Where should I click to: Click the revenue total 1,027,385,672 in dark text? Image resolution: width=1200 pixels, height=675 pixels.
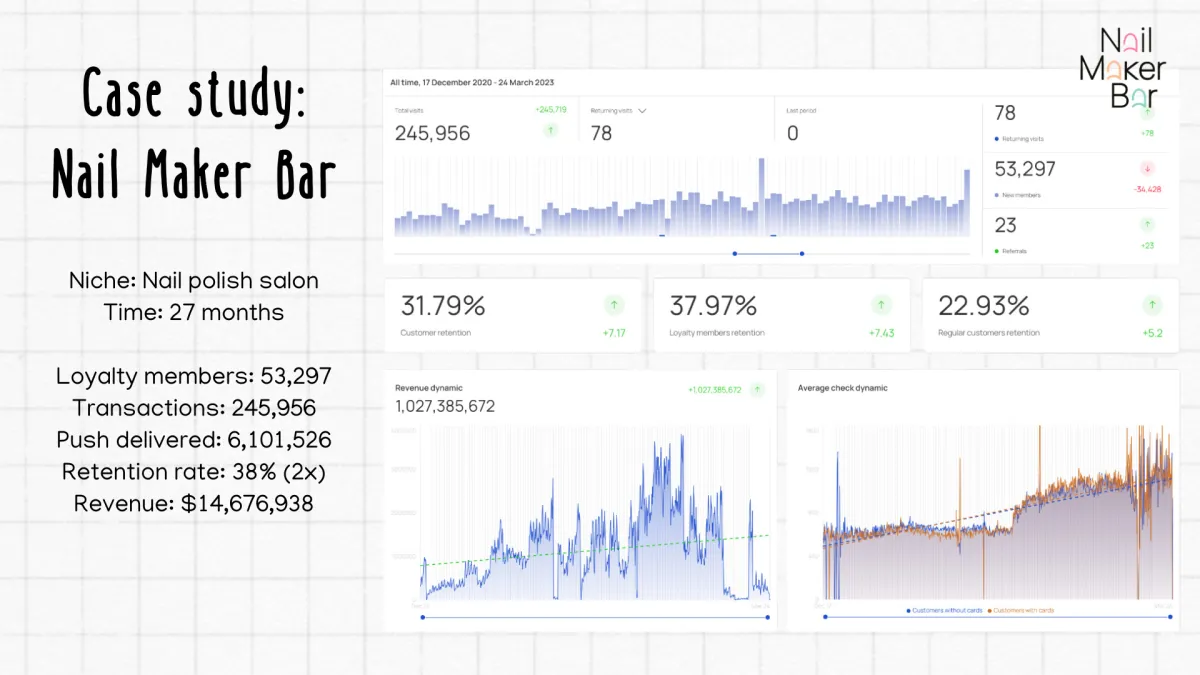445,407
